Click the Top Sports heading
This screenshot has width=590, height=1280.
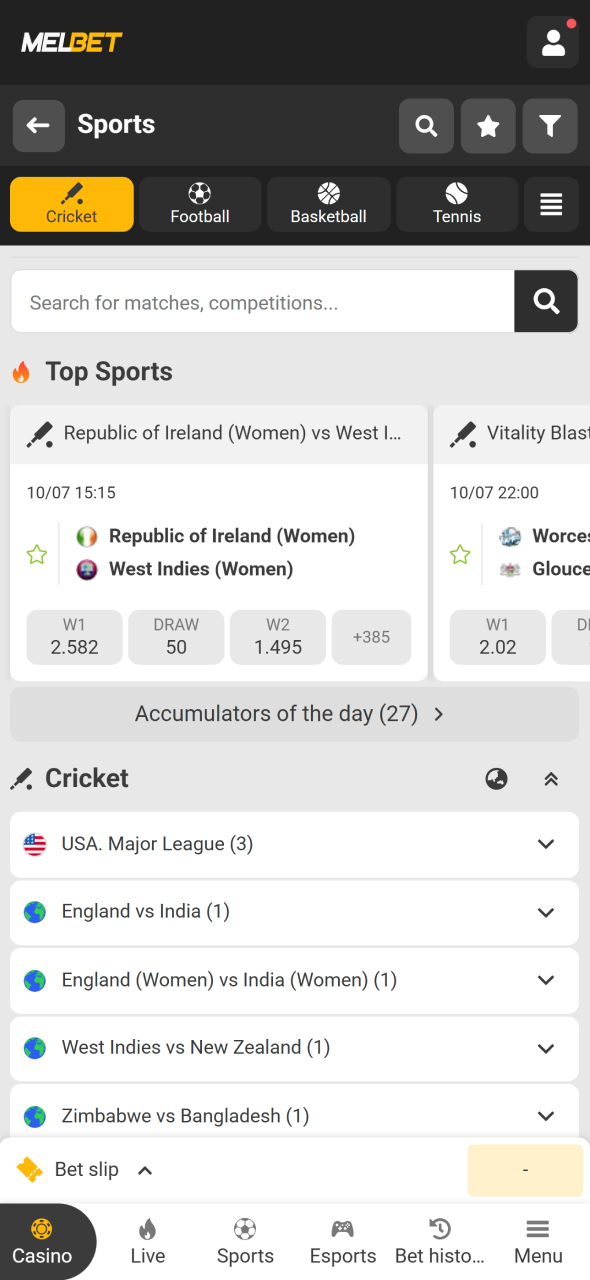point(109,372)
